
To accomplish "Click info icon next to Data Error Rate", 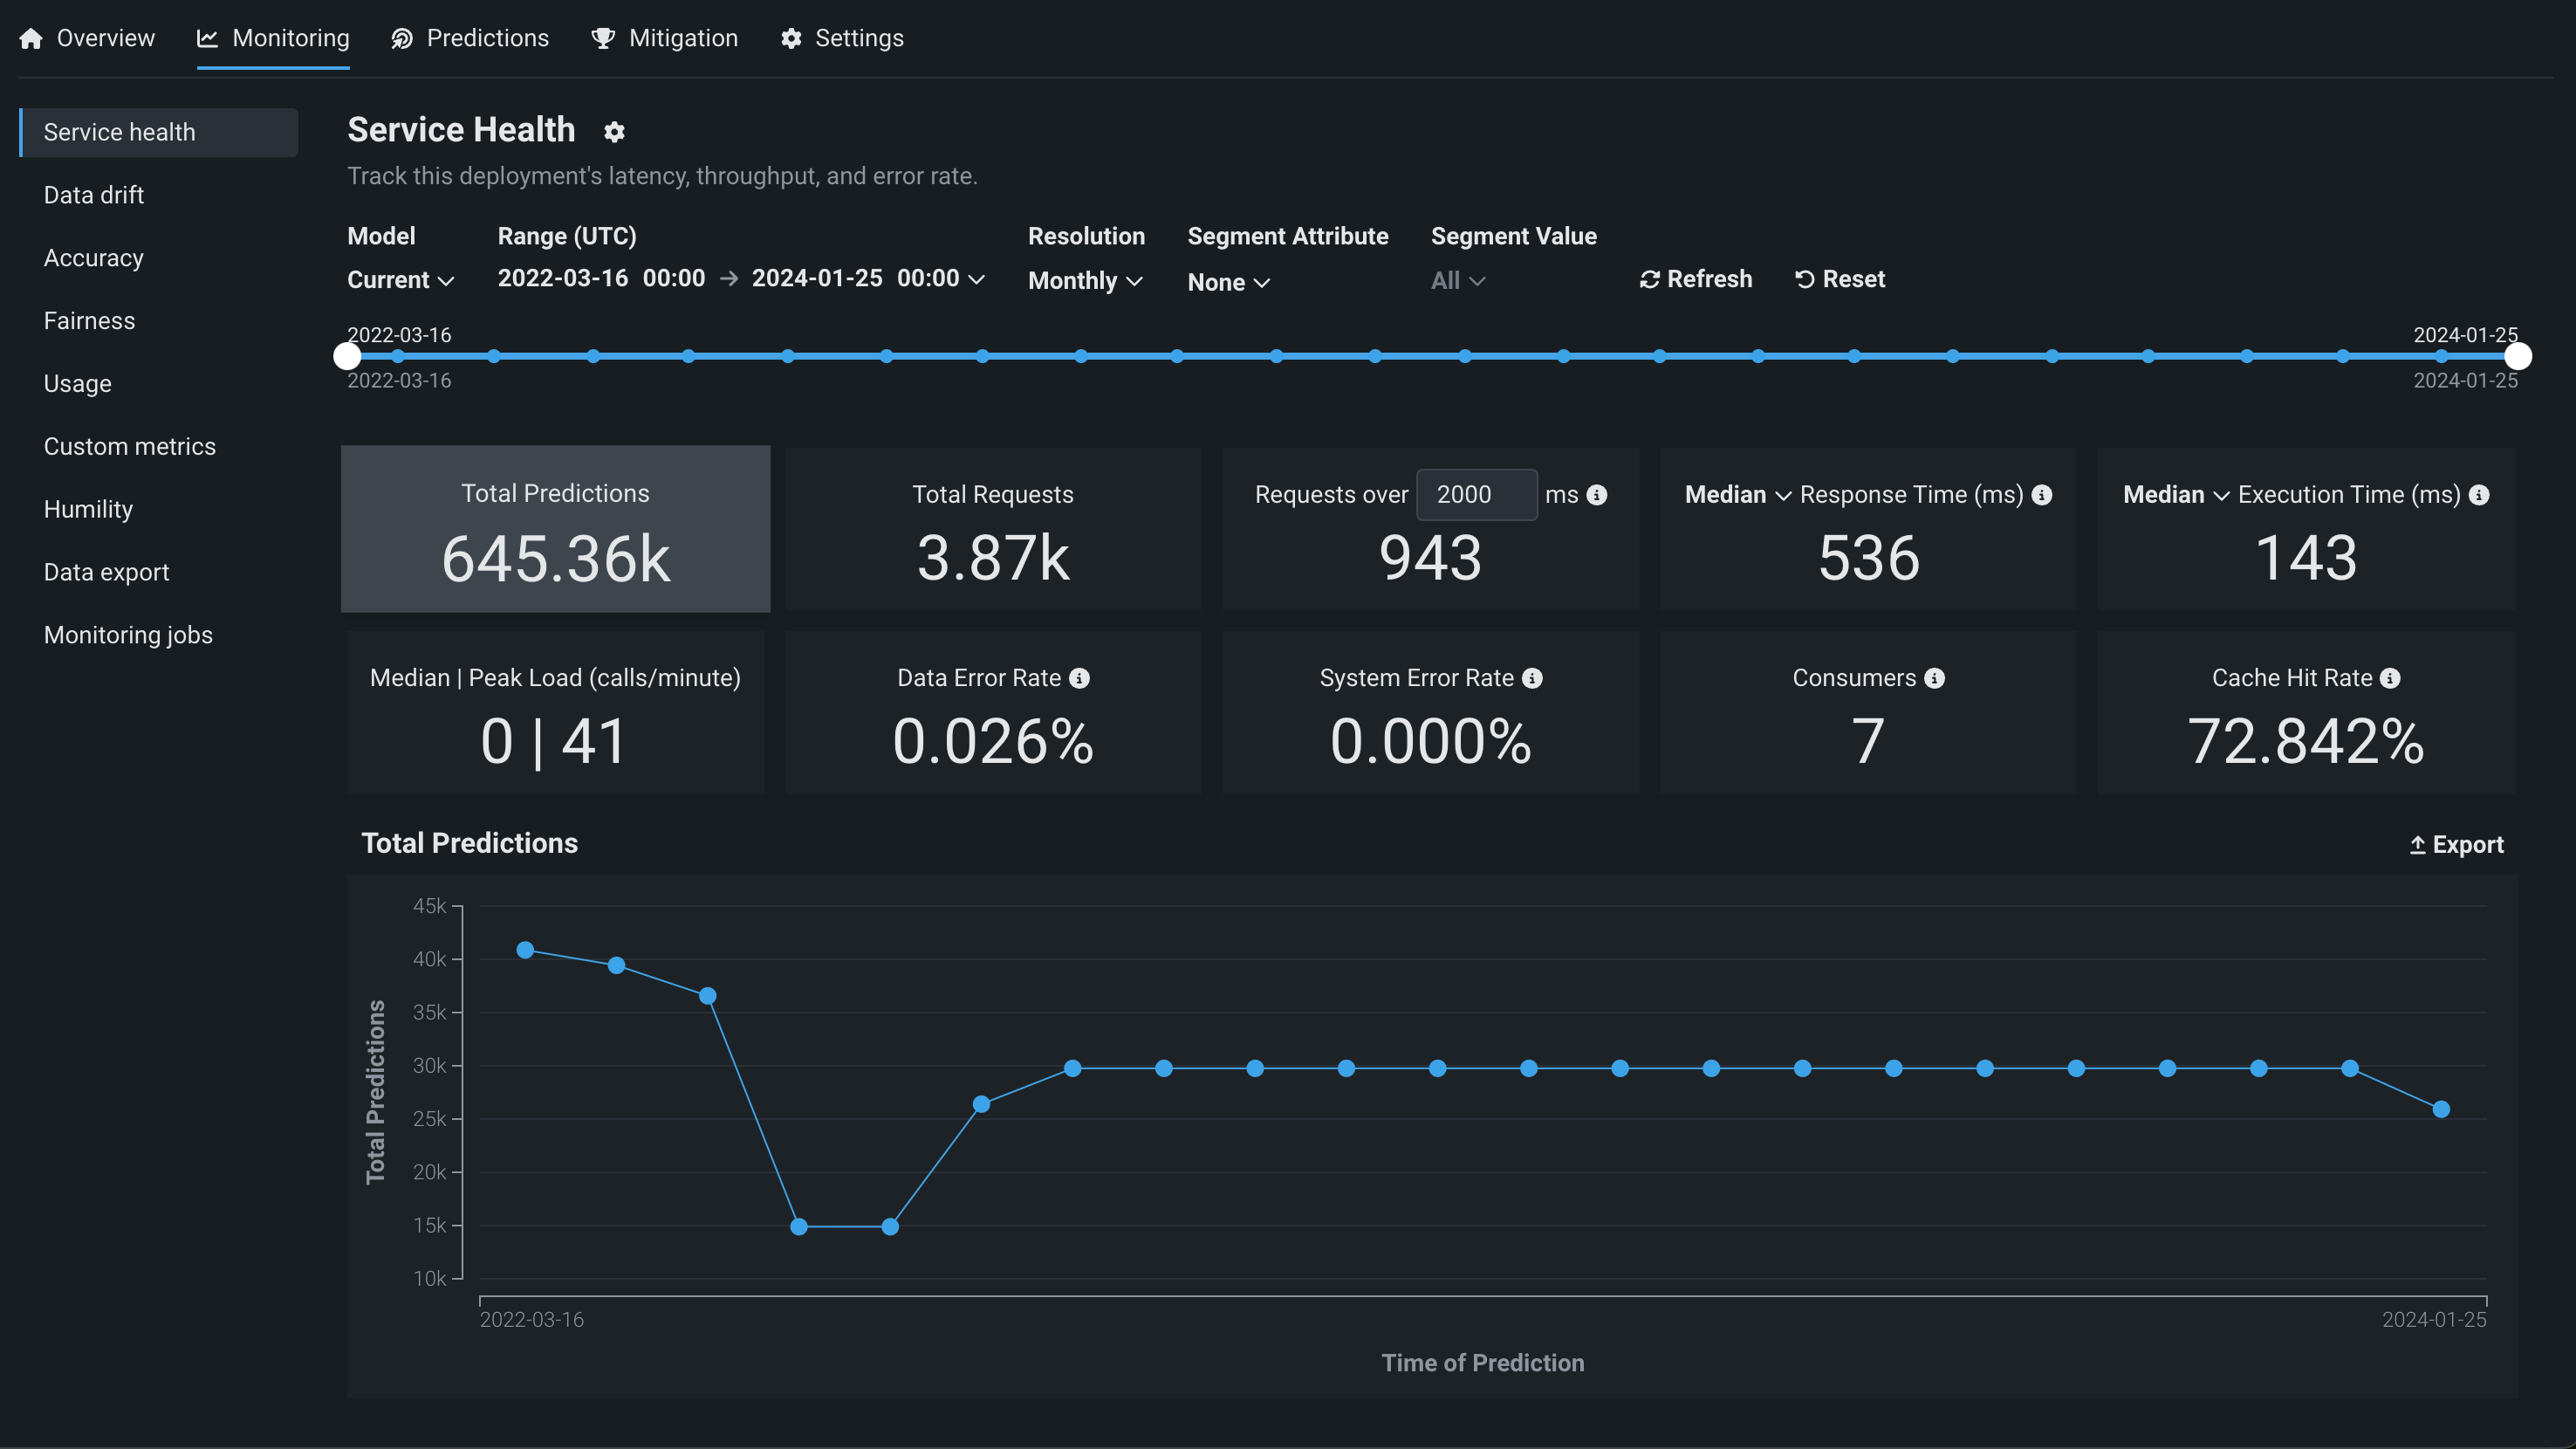I will click(1079, 678).
